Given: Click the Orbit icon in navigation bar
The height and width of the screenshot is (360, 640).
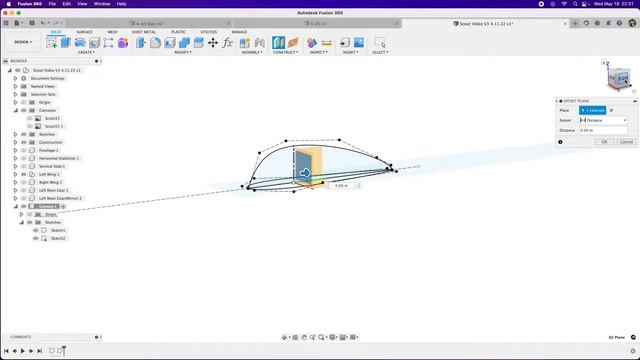Looking at the screenshot, I should pos(284,337).
